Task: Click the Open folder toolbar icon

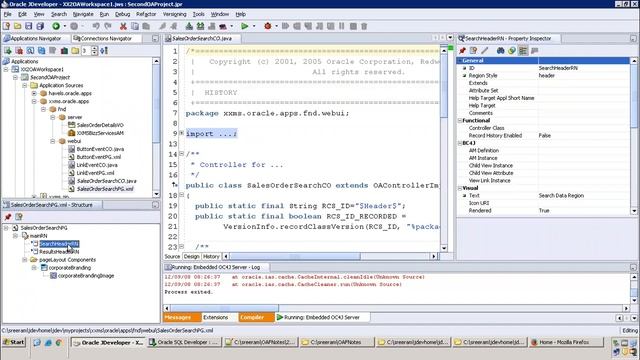Action: (x=18, y=26)
